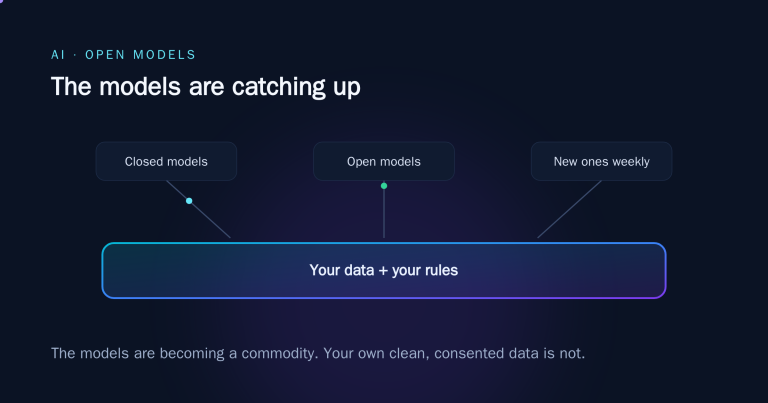The height and width of the screenshot is (403, 768).
Task: Click the green dot under Open models
Action: pyautogui.click(x=384, y=186)
